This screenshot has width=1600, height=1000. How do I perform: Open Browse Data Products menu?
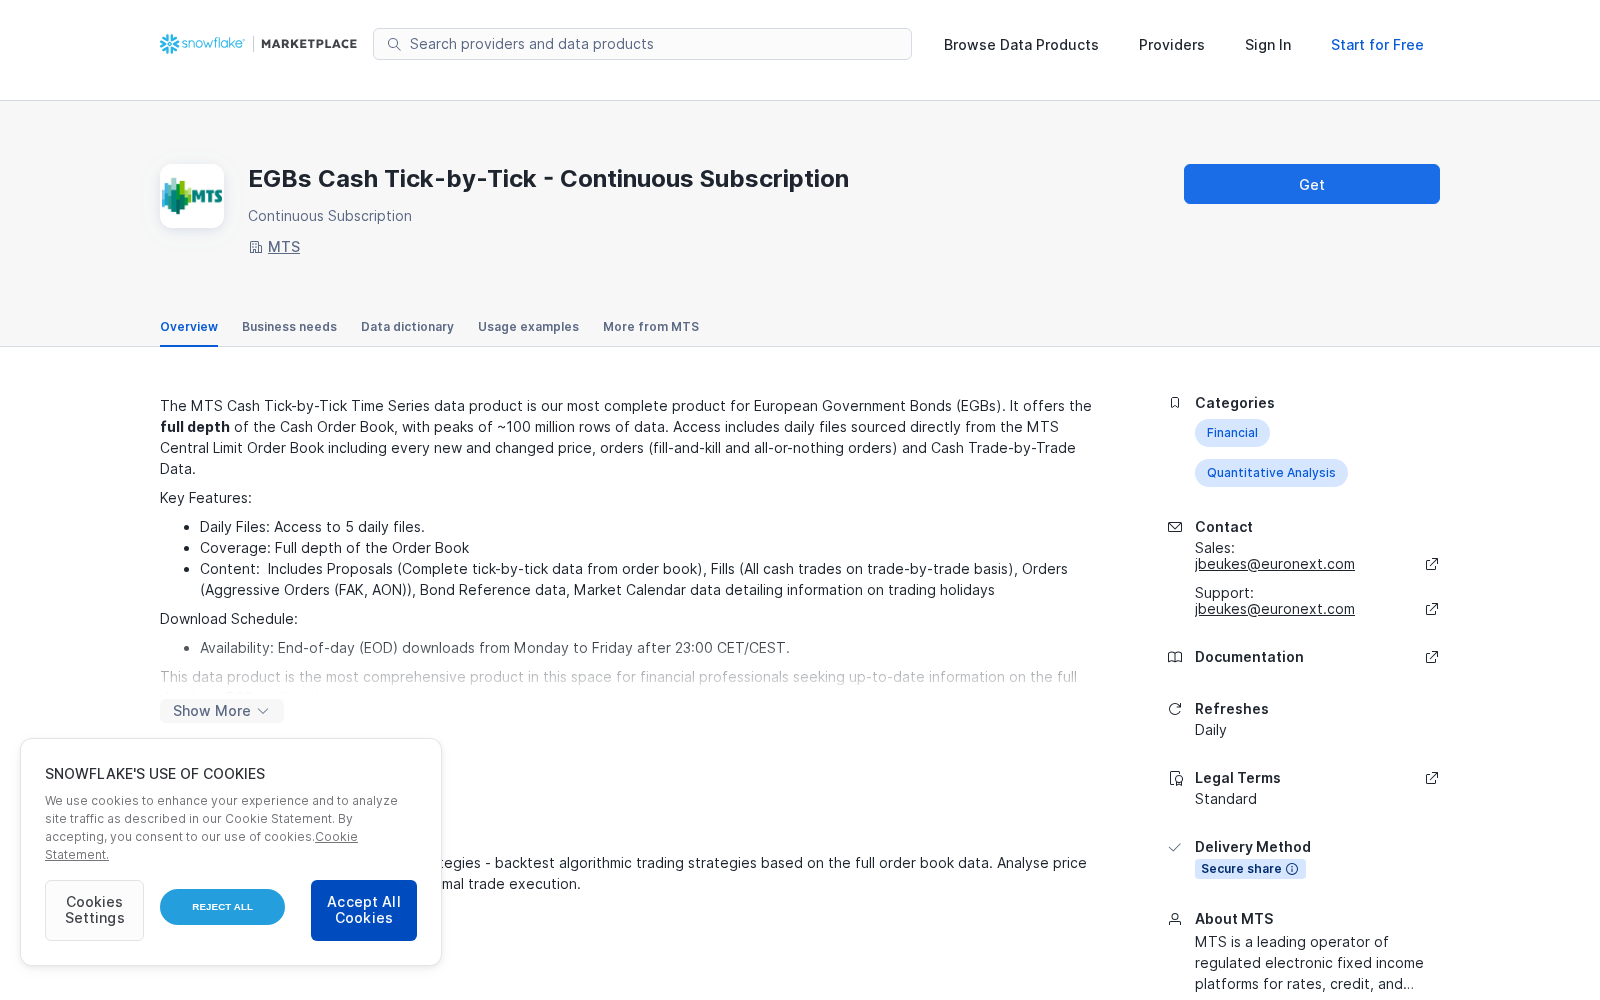click(1021, 45)
